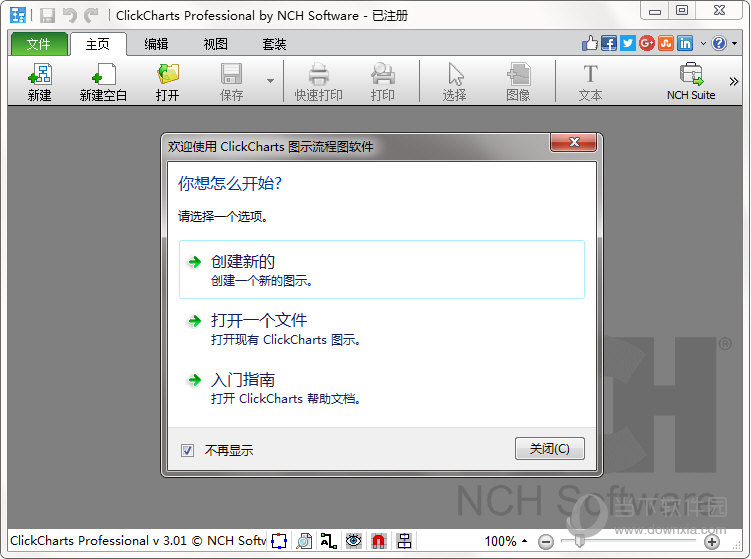Select the 选择 (Select) cursor tool
This screenshot has width=751, height=559.
click(x=454, y=81)
